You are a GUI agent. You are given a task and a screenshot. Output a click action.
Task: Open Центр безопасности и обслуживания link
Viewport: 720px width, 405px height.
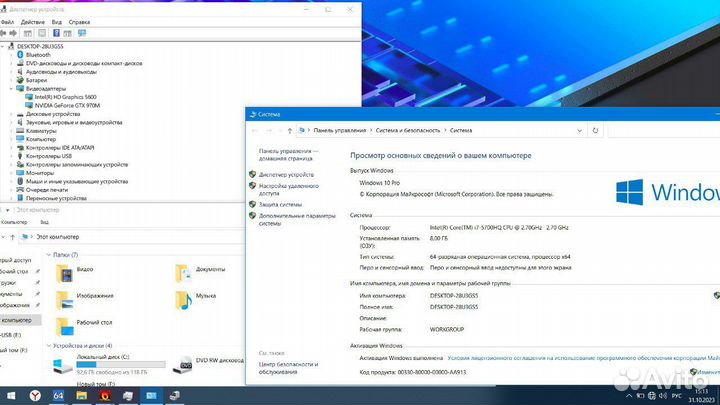(288, 368)
